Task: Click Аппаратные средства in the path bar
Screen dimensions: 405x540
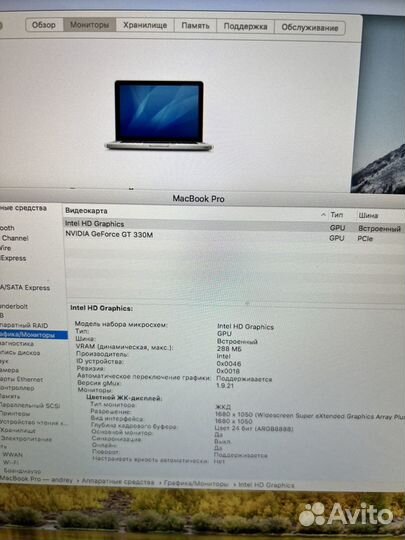Action: pyautogui.click(x=117, y=482)
